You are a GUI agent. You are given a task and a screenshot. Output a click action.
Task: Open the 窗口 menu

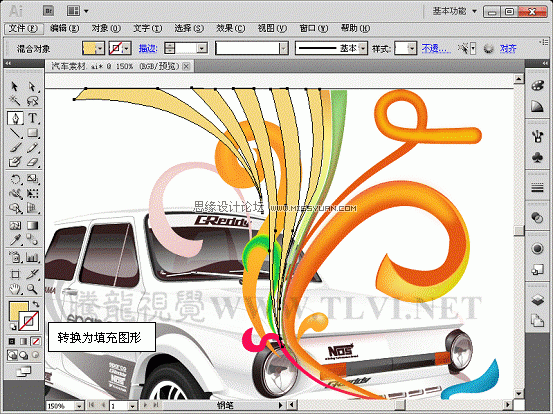(x=314, y=29)
